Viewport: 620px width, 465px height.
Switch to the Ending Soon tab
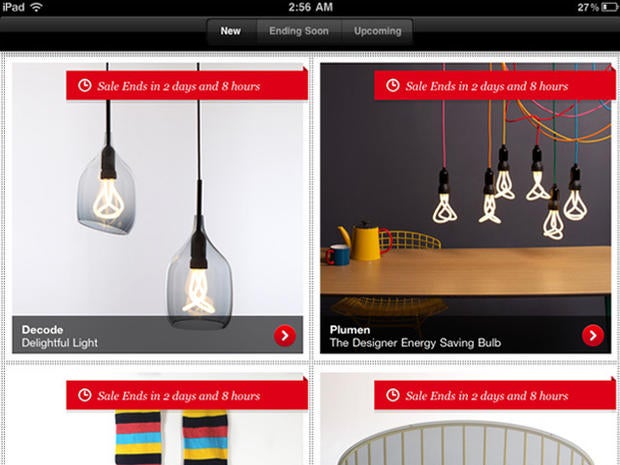(299, 31)
